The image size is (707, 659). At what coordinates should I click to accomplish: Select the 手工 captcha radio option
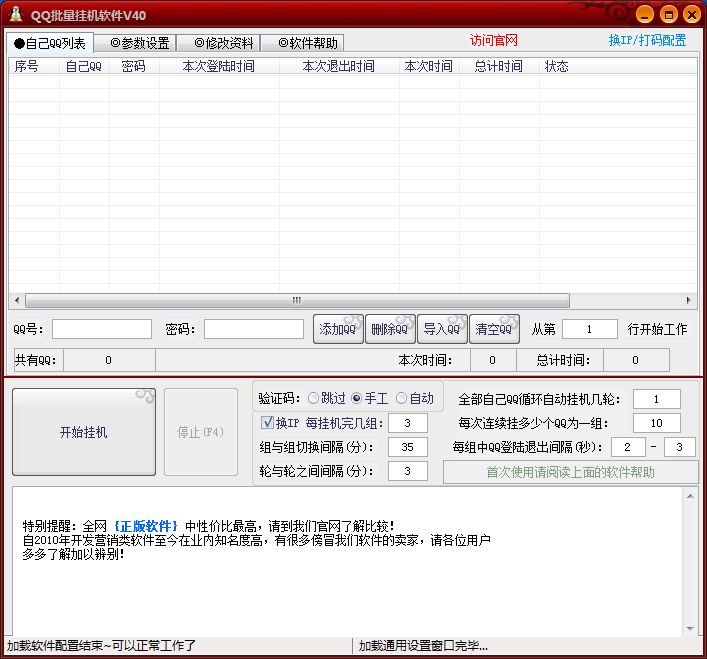(x=370, y=398)
